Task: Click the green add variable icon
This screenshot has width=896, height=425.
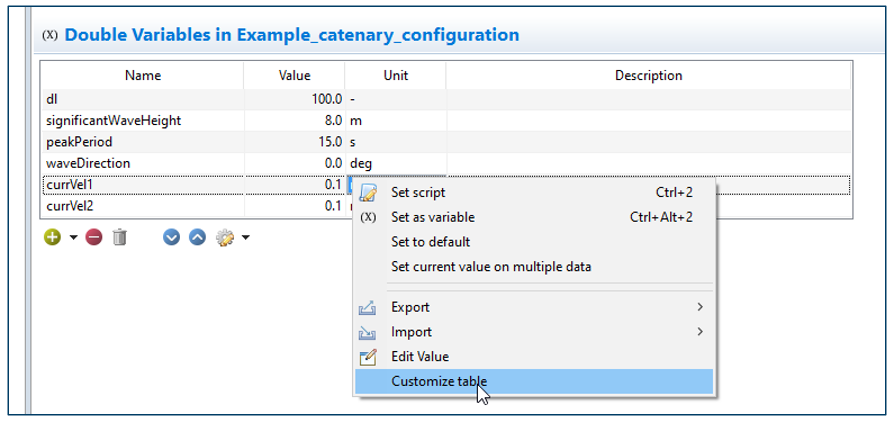Action: point(53,237)
